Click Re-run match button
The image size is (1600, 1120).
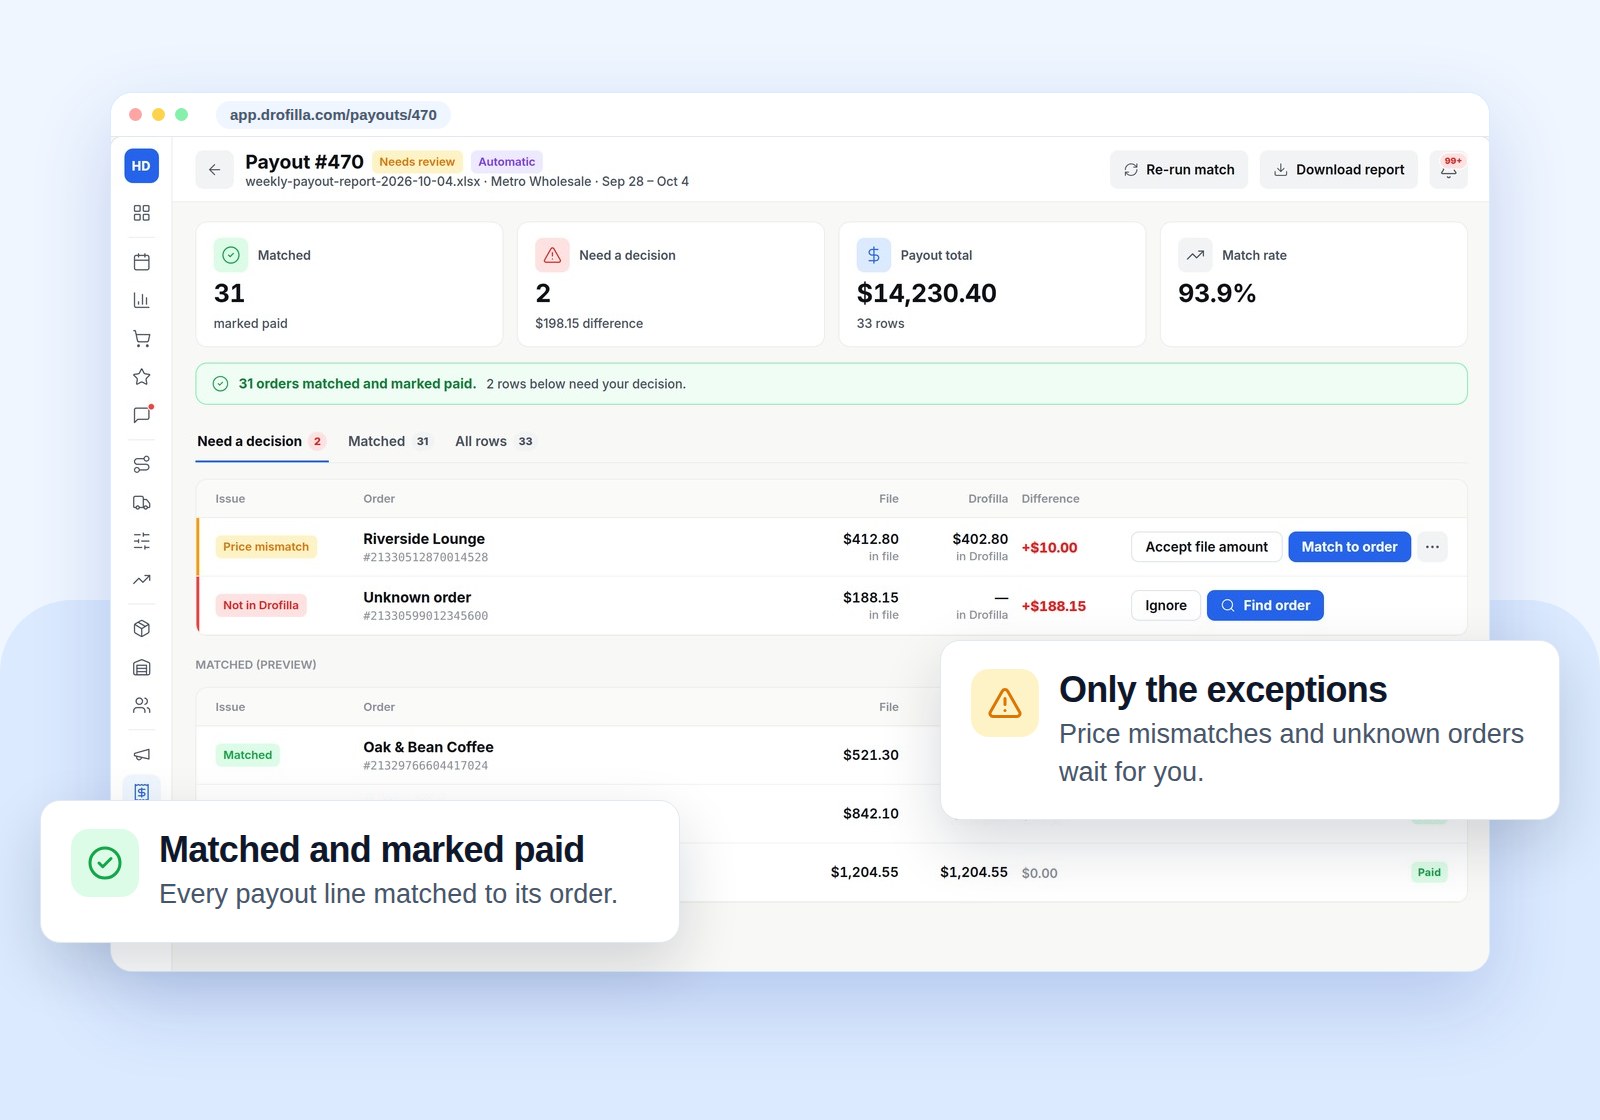pyautogui.click(x=1179, y=170)
